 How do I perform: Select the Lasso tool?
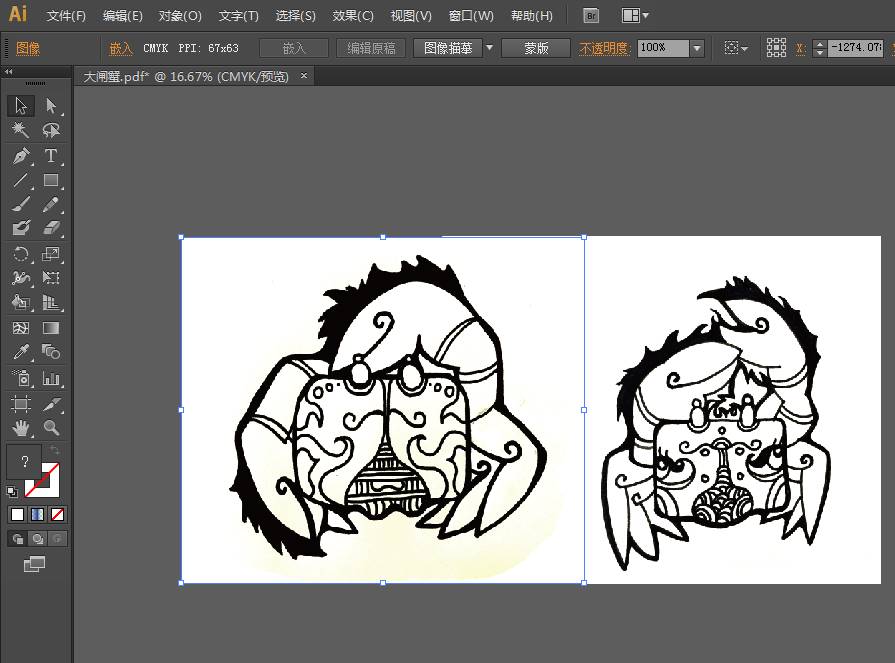[51, 130]
